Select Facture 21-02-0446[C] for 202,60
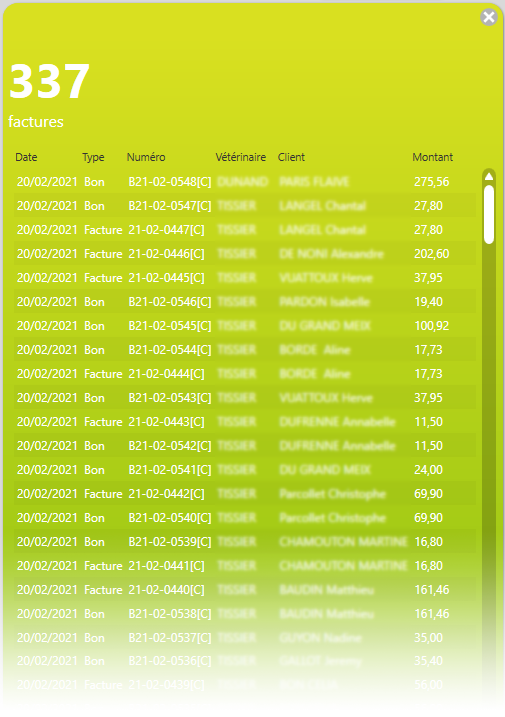Viewport: 505px width, 717px height. tap(245, 254)
